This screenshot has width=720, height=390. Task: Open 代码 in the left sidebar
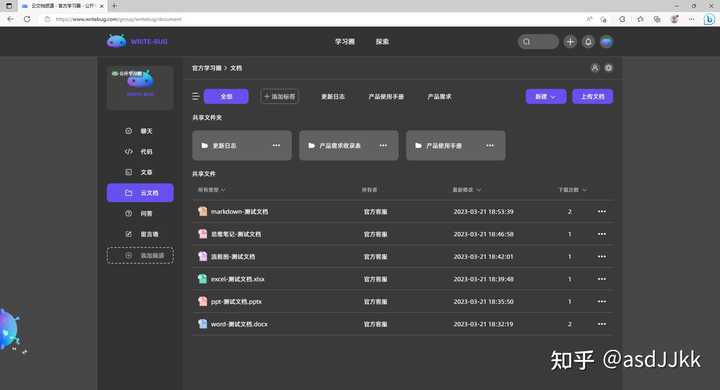[x=140, y=152]
